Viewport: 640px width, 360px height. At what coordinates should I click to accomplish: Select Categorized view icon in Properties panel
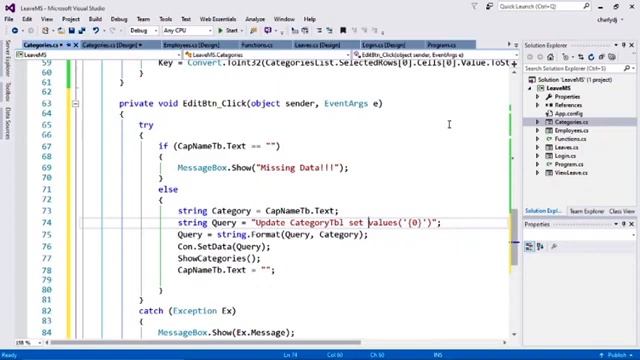[529, 247]
